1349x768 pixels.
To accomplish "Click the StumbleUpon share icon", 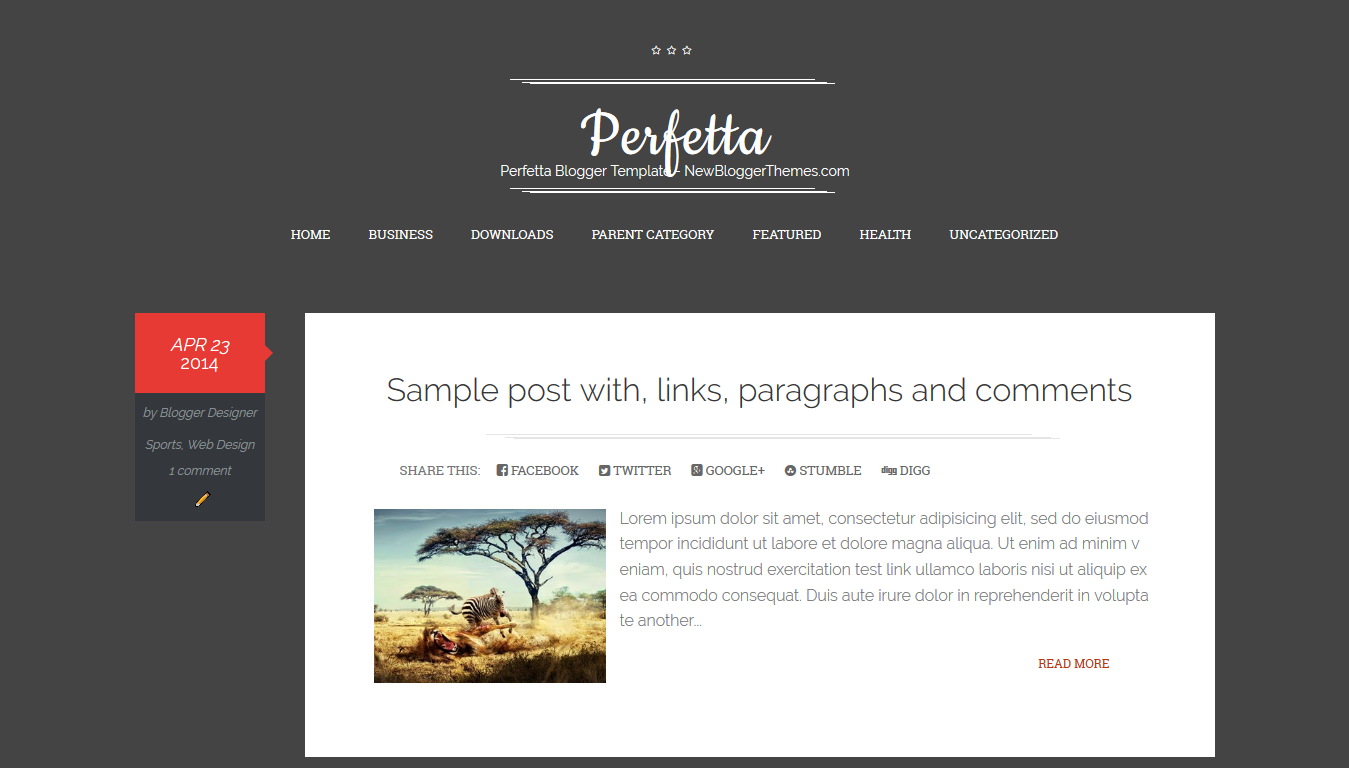I will tap(790, 470).
